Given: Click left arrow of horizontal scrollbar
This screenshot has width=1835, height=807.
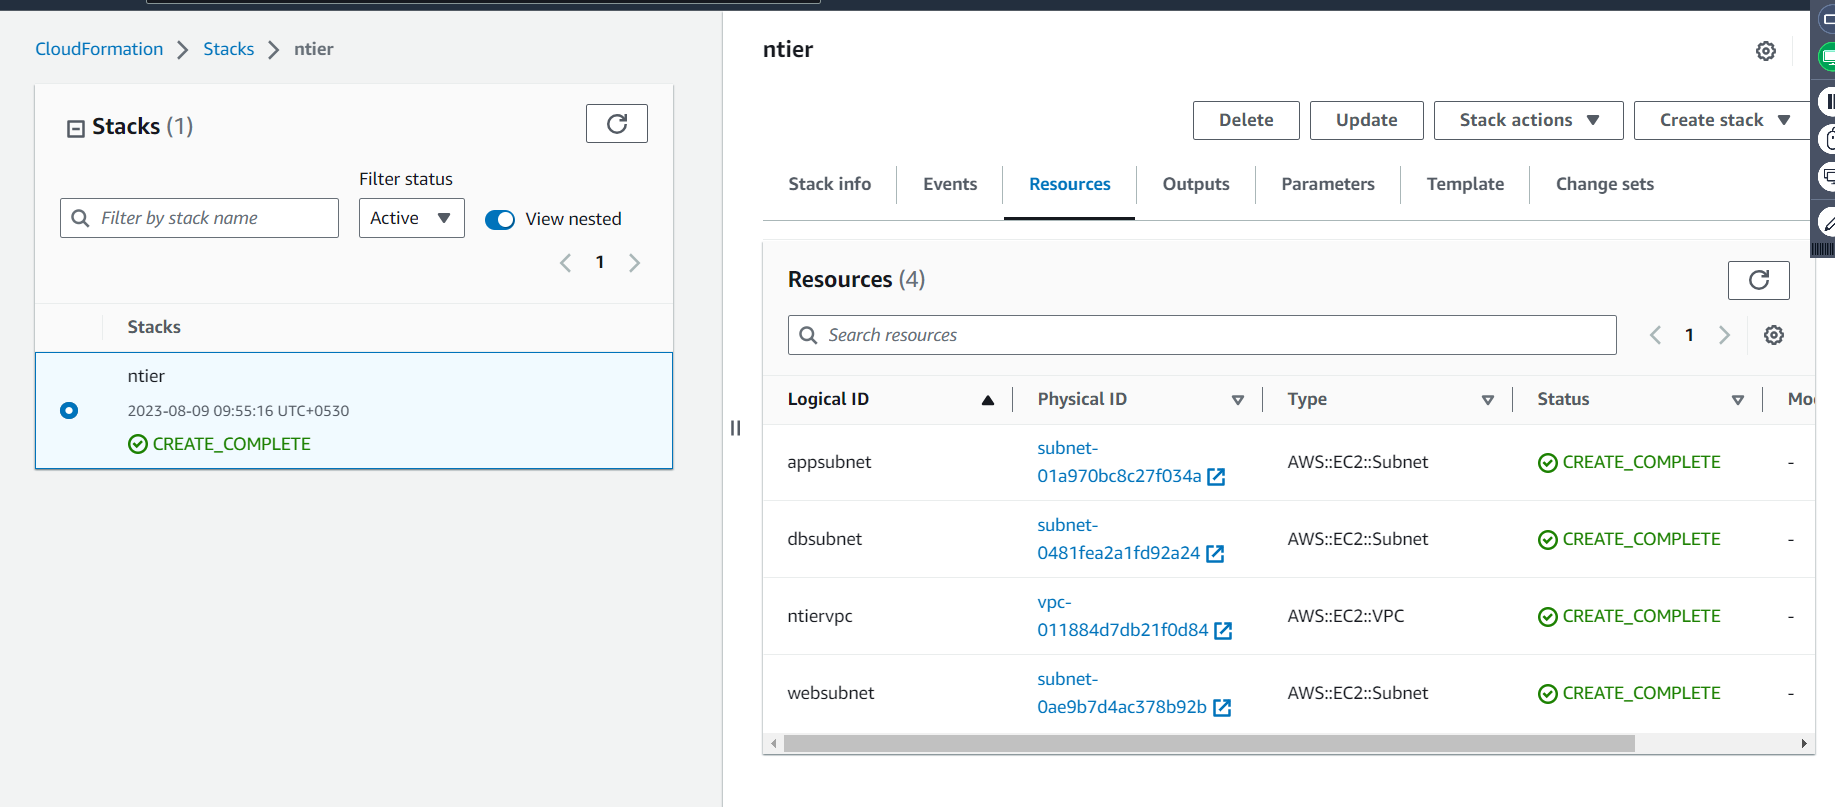Looking at the screenshot, I should pyautogui.click(x=773, y=744).
